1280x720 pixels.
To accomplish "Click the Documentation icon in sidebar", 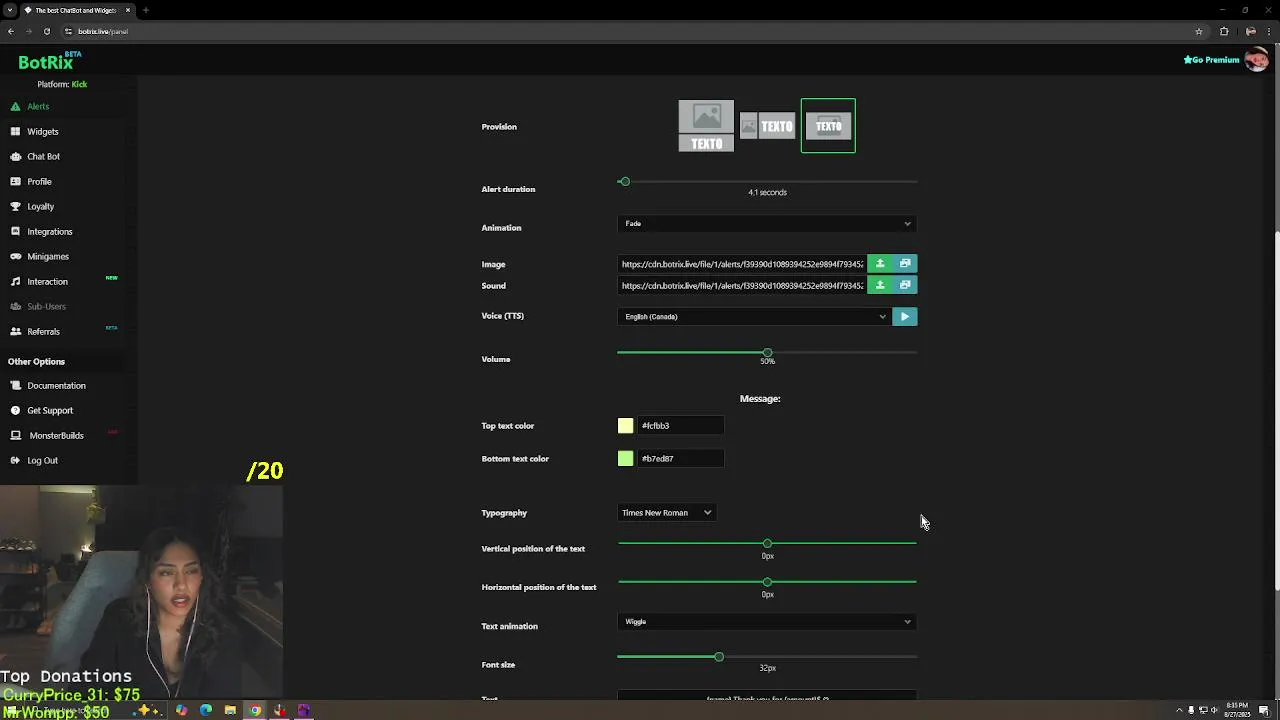I will 16,385.
